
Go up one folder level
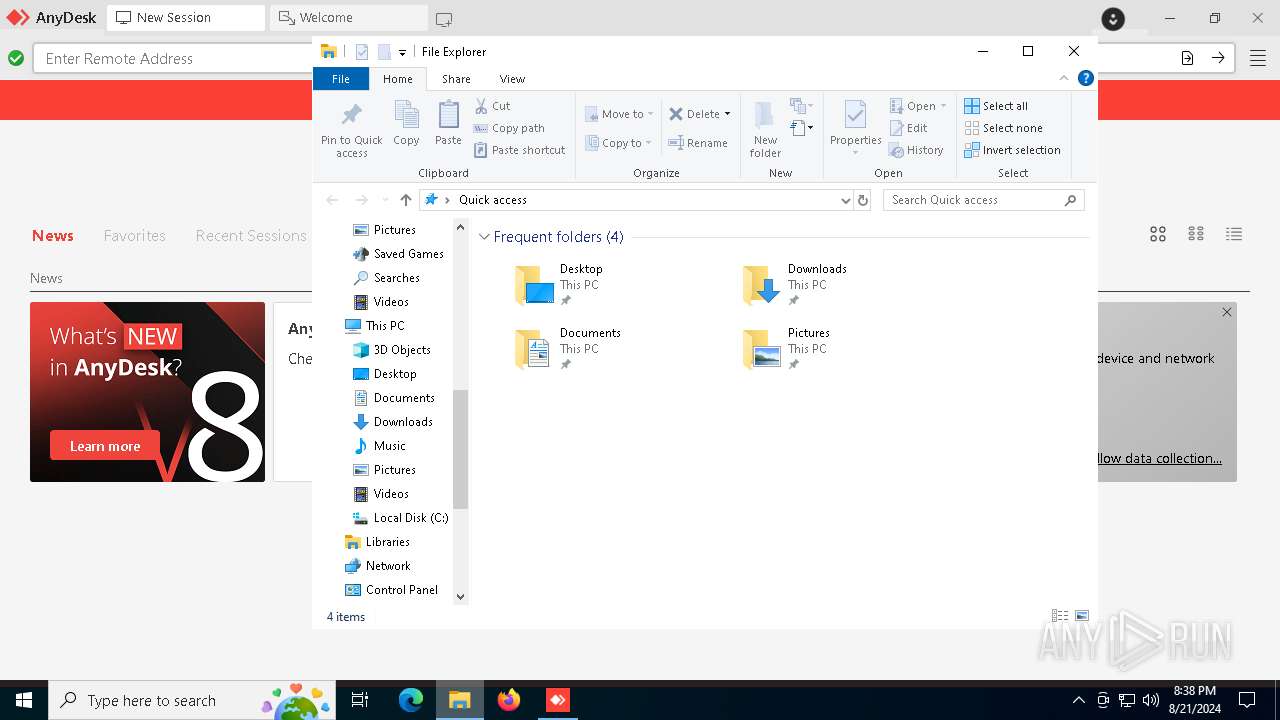[405, 200]
